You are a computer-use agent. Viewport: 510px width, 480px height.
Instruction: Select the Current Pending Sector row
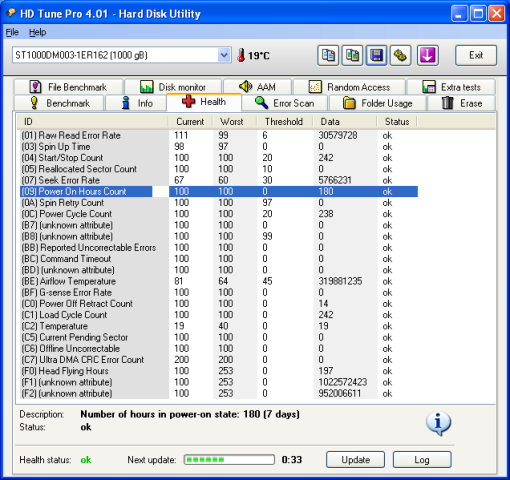pyautogui.click(x=219, y=337)
